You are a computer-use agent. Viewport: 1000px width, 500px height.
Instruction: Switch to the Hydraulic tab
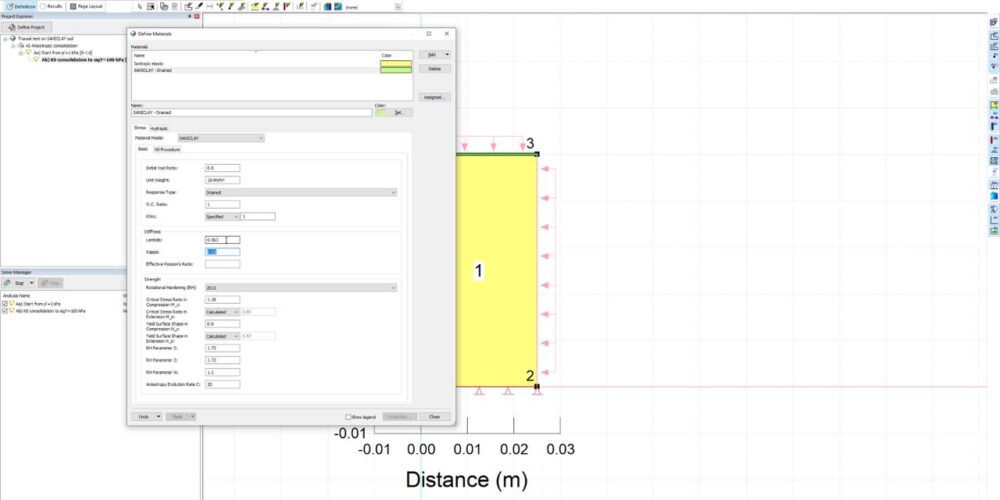[160, 127]
